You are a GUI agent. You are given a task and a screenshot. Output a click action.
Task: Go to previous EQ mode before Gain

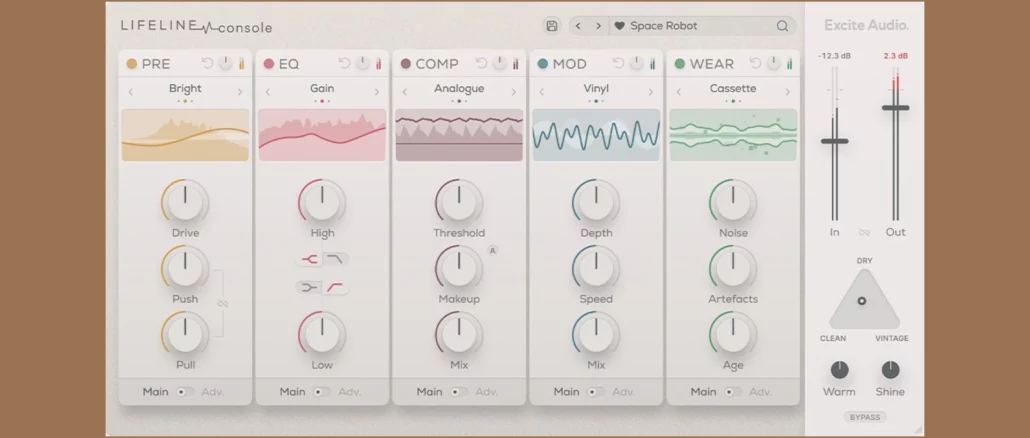(267, 92)
